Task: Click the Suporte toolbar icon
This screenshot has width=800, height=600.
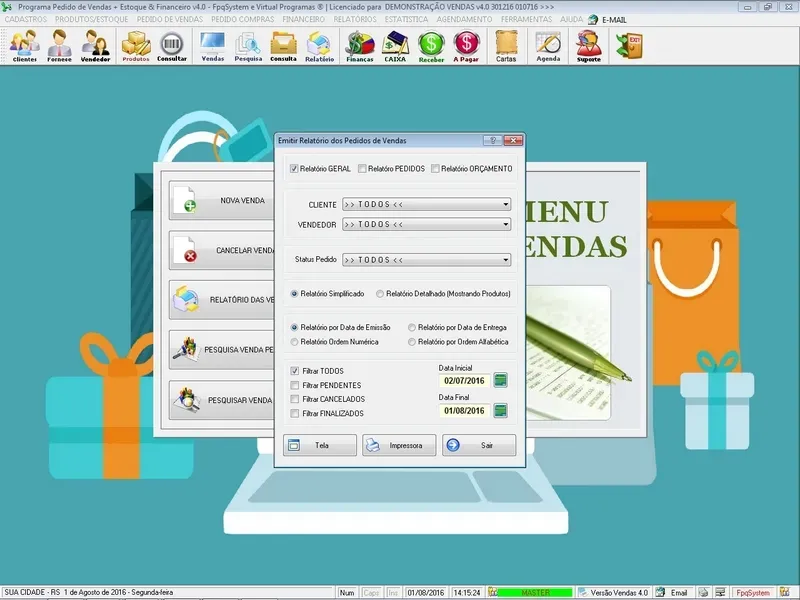Action: coord(589,46)
